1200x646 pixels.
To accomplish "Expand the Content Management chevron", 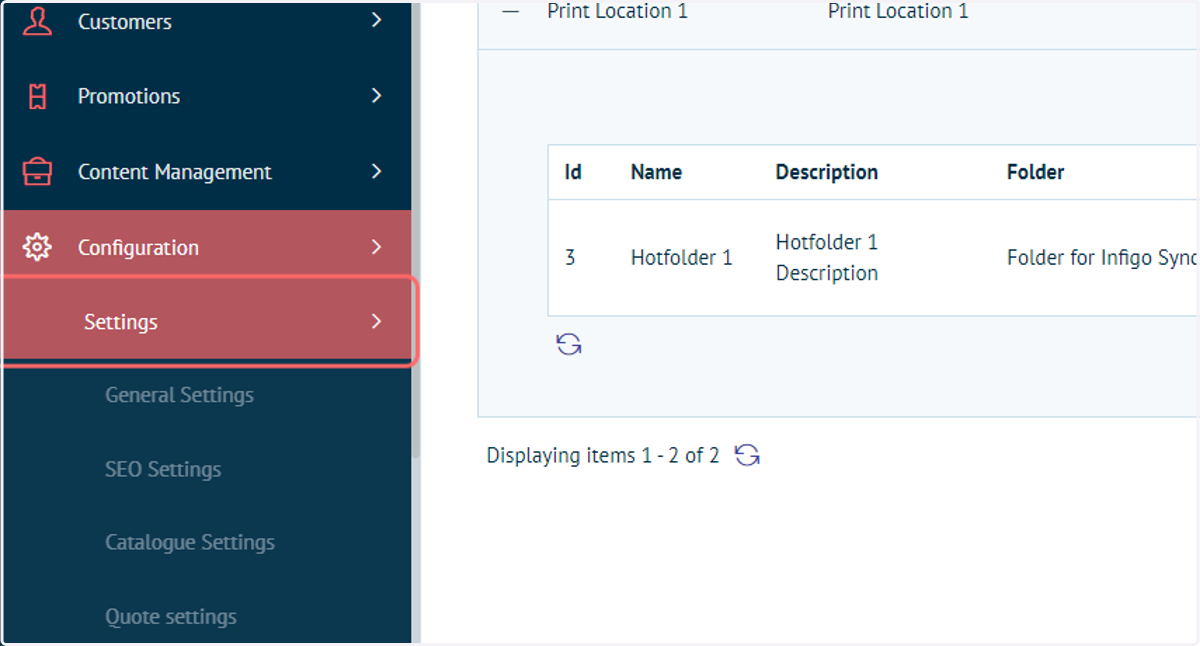I will (x=376, y=171).
